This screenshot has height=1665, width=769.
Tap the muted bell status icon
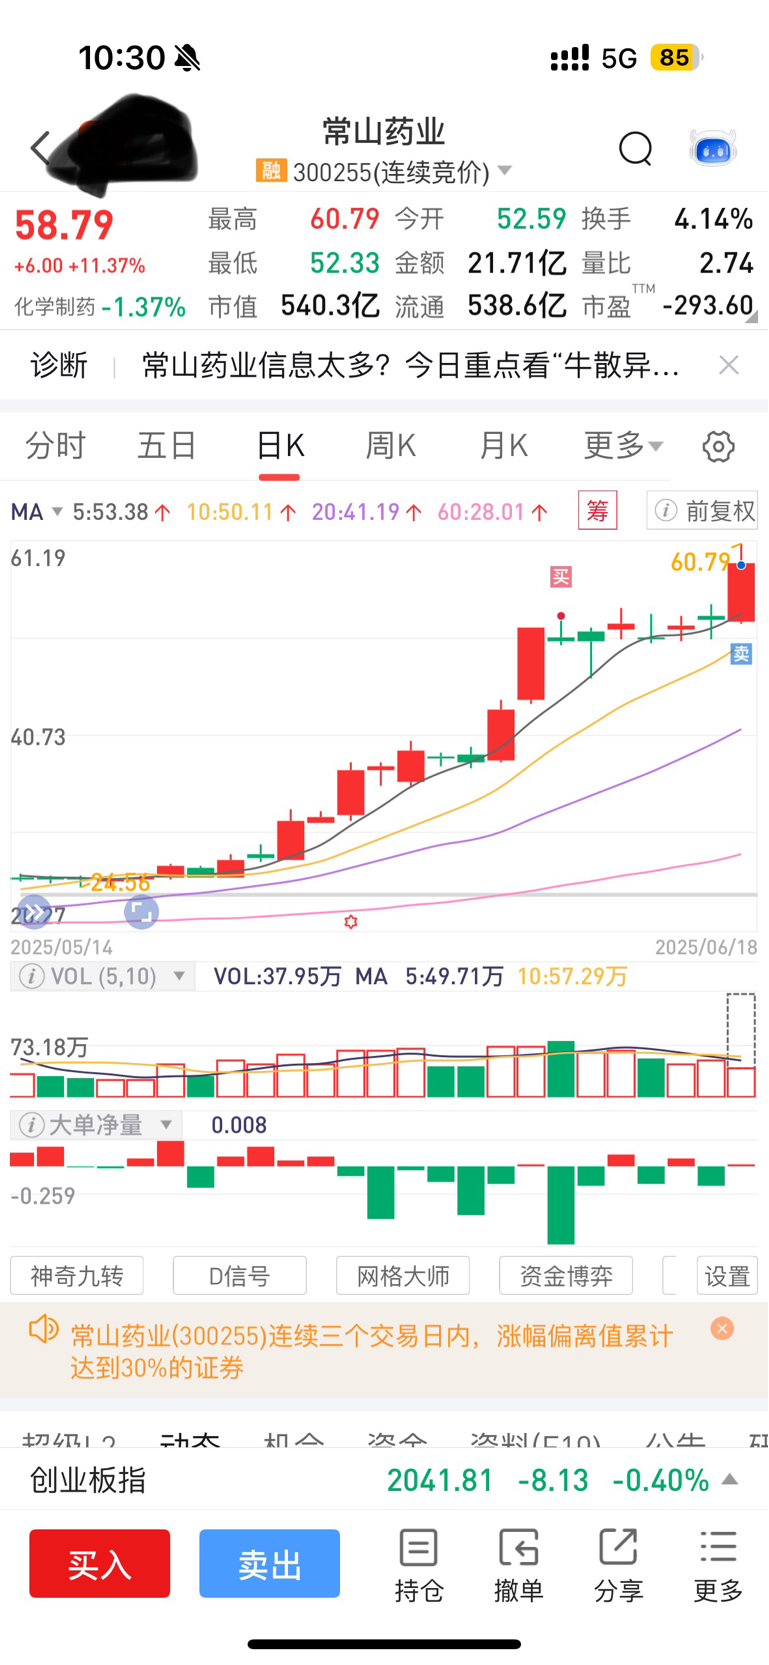click(187, 58)
